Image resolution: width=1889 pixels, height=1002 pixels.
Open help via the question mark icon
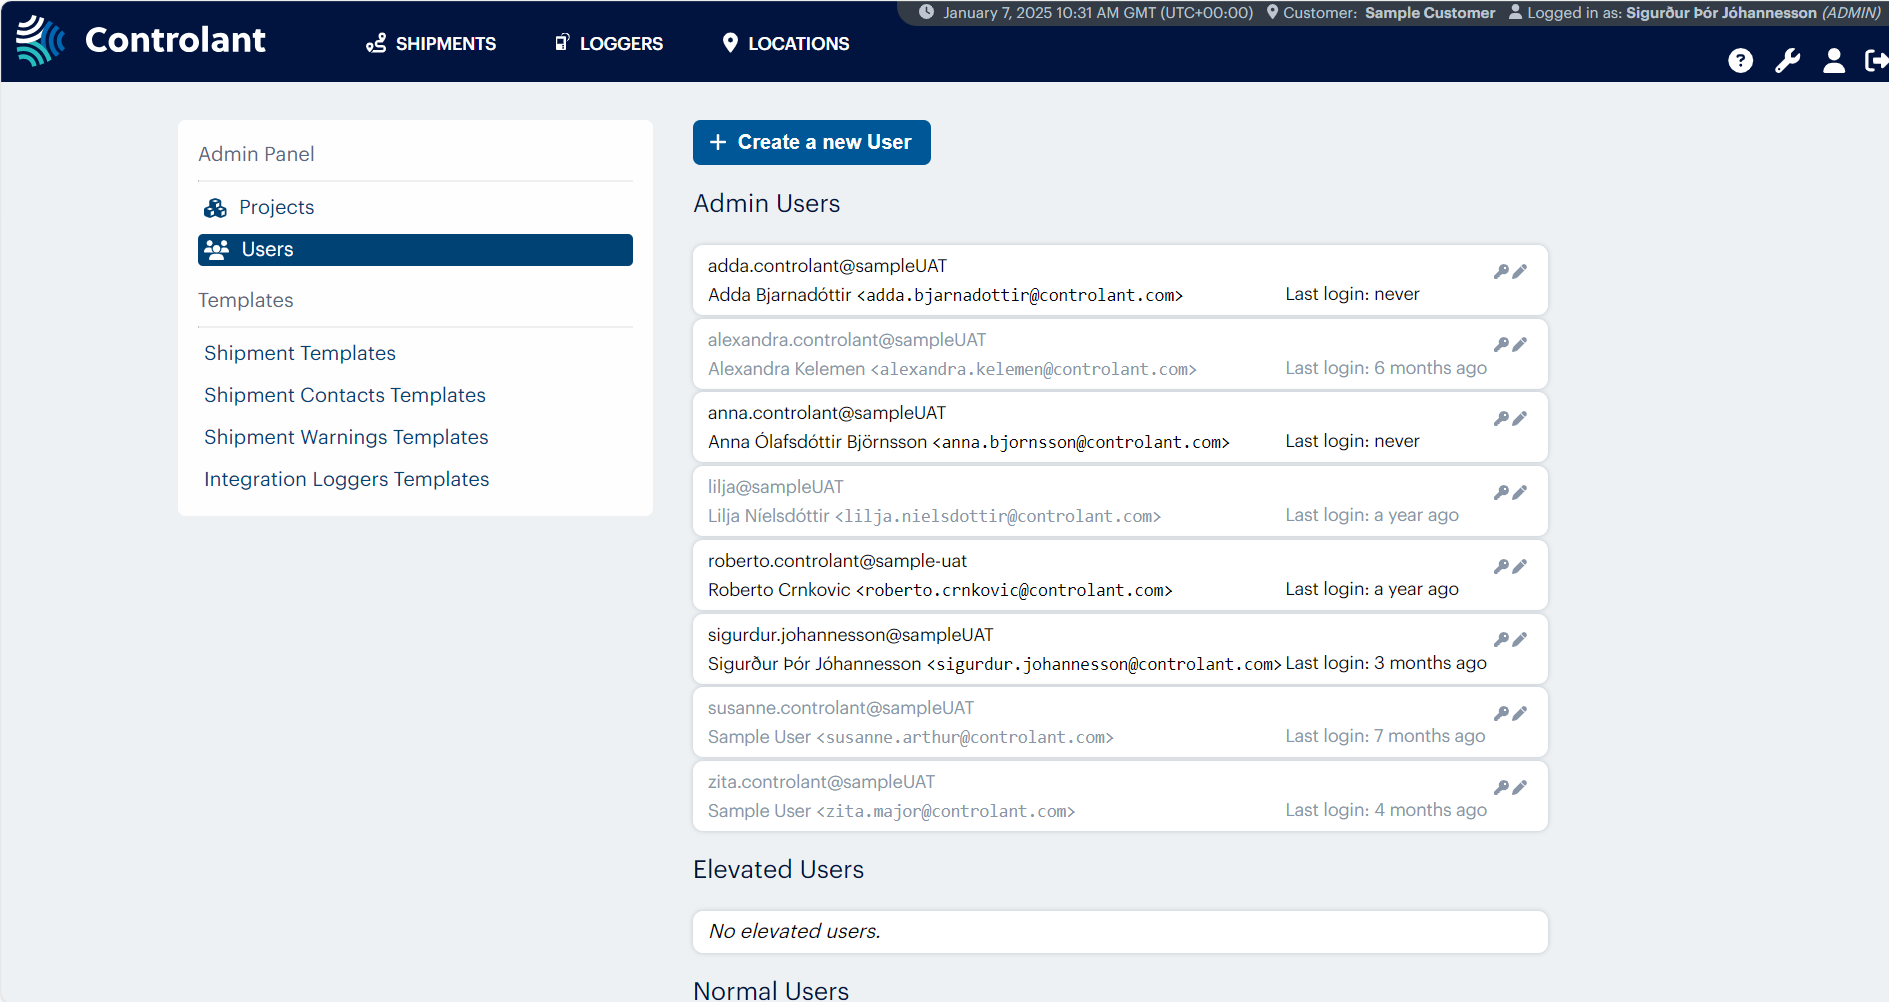coord(1740,61)
